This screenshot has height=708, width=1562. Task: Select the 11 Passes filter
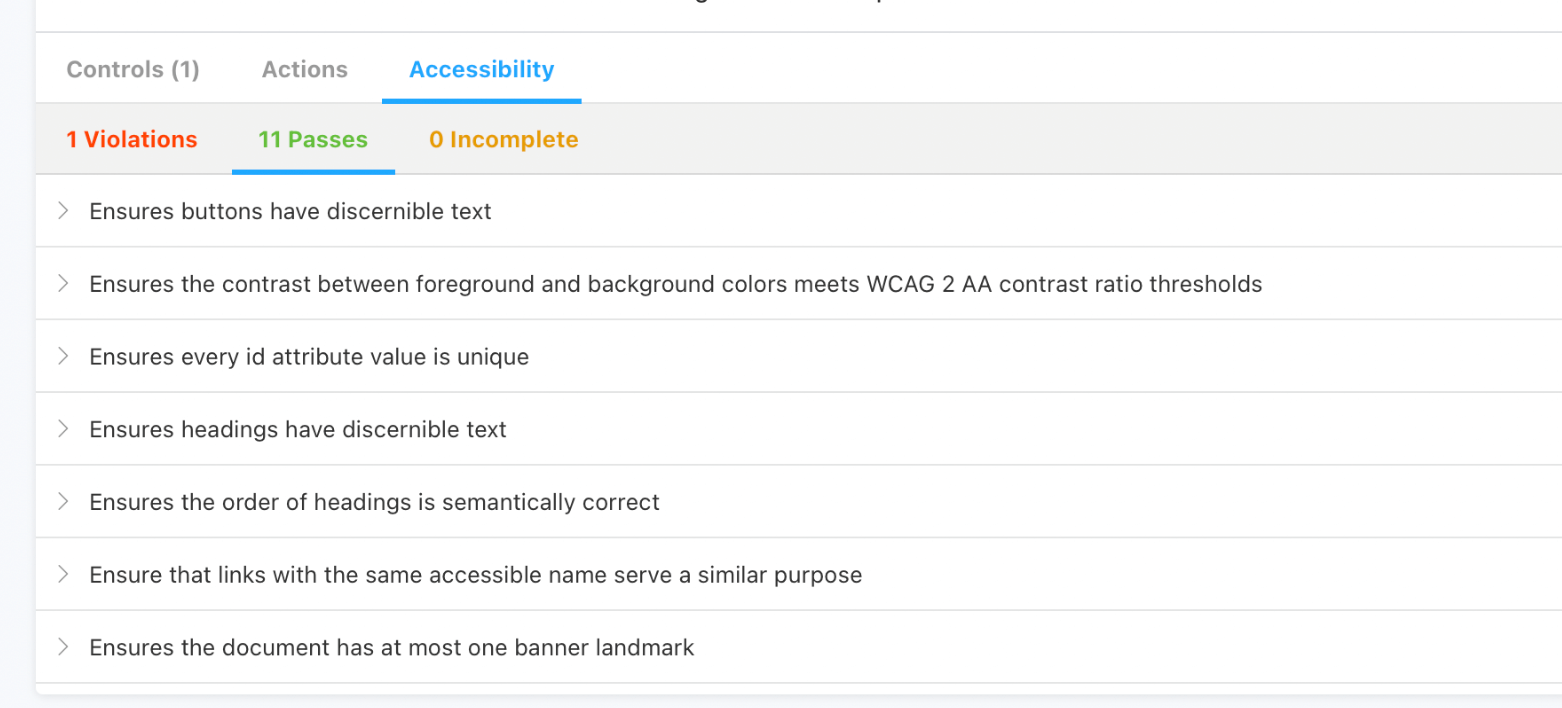(x=313, y=140)
